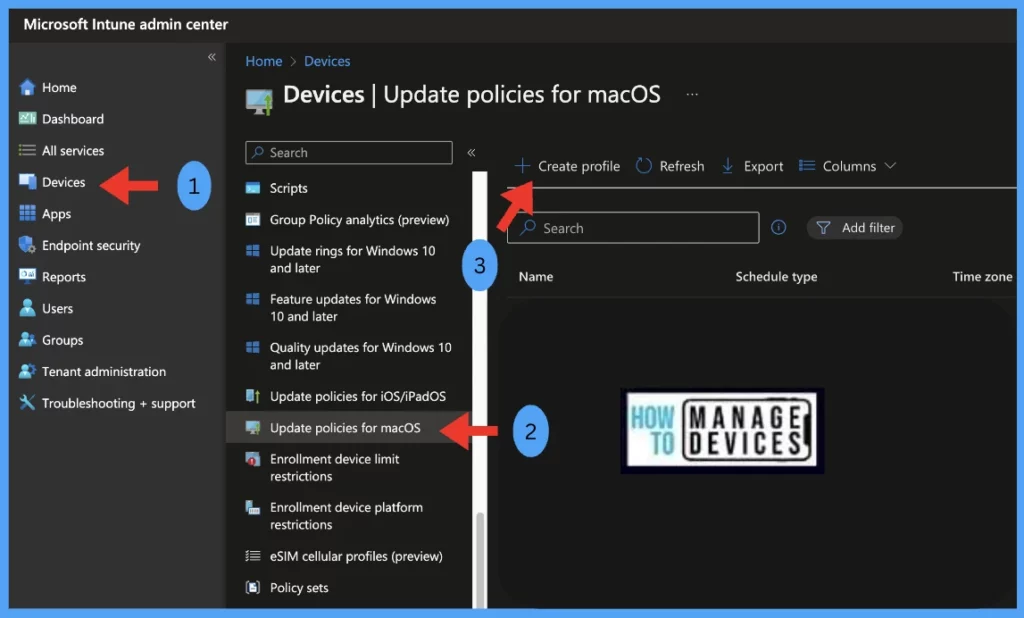This screenshot has height=618, width=1024.
Task: Click the Dashboard chart icon
Action: pos(27,118)
